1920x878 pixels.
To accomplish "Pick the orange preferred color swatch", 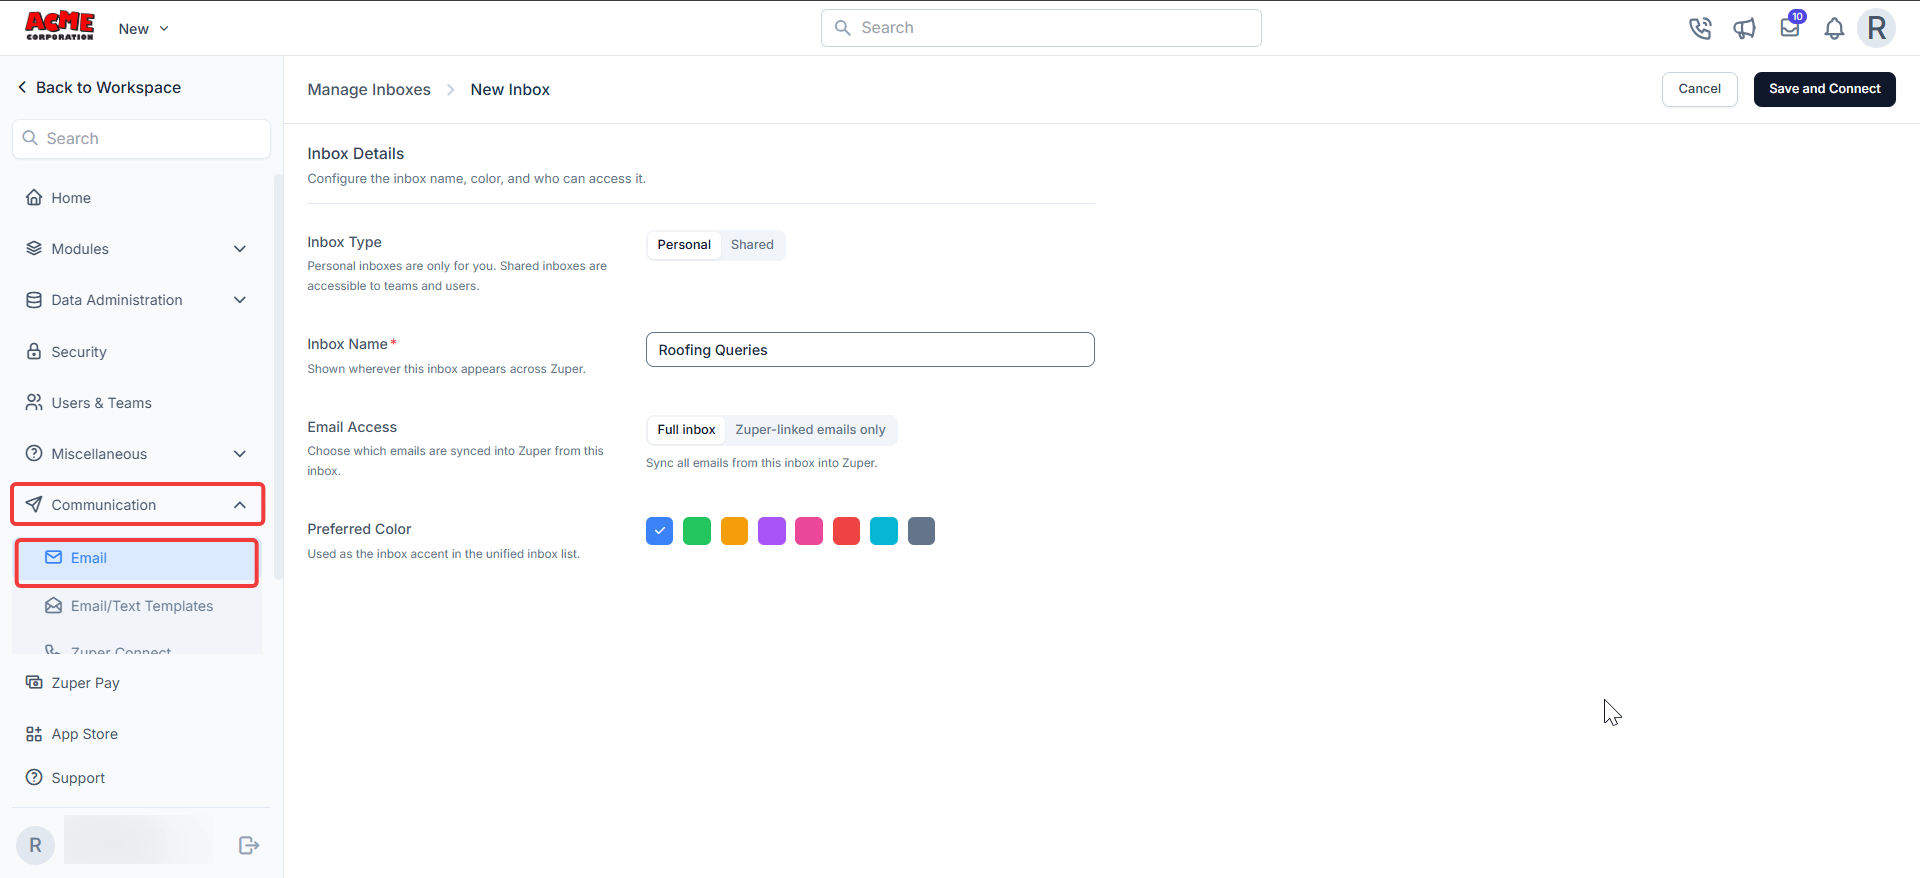I will [x=734, y=531].
